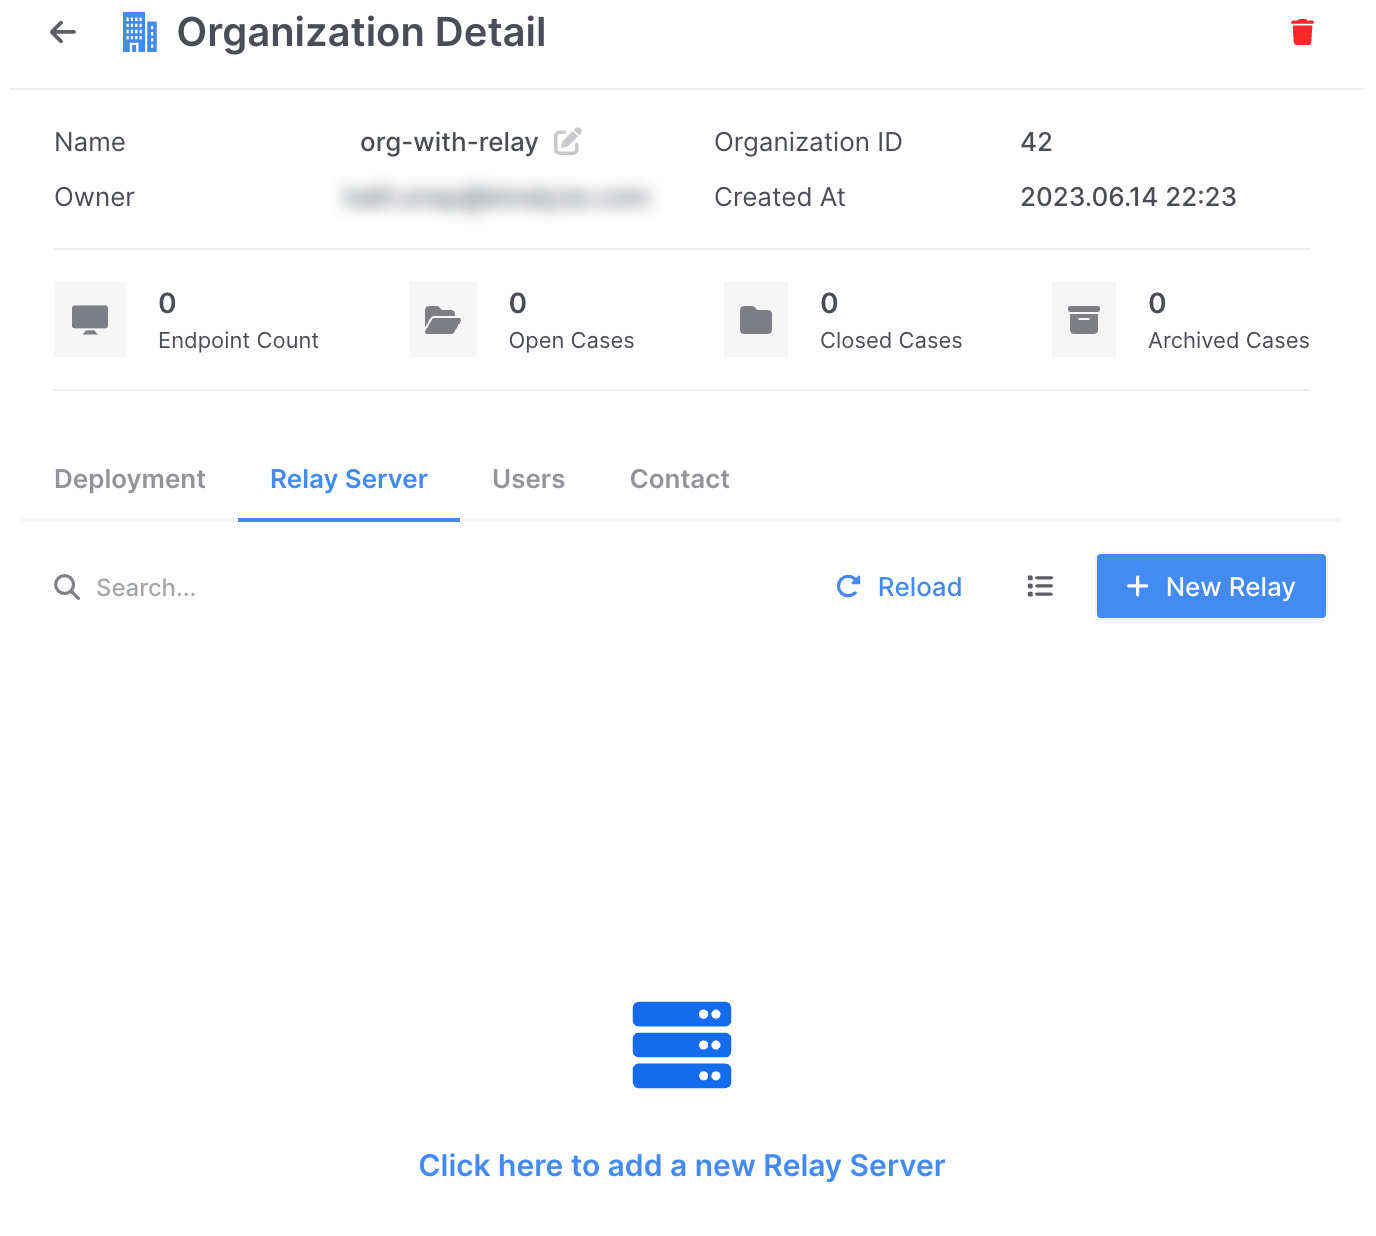The width and height of the screenshot is (1376, 1236).
Task: Go to the Contact tab
Action: pos(679,480)
